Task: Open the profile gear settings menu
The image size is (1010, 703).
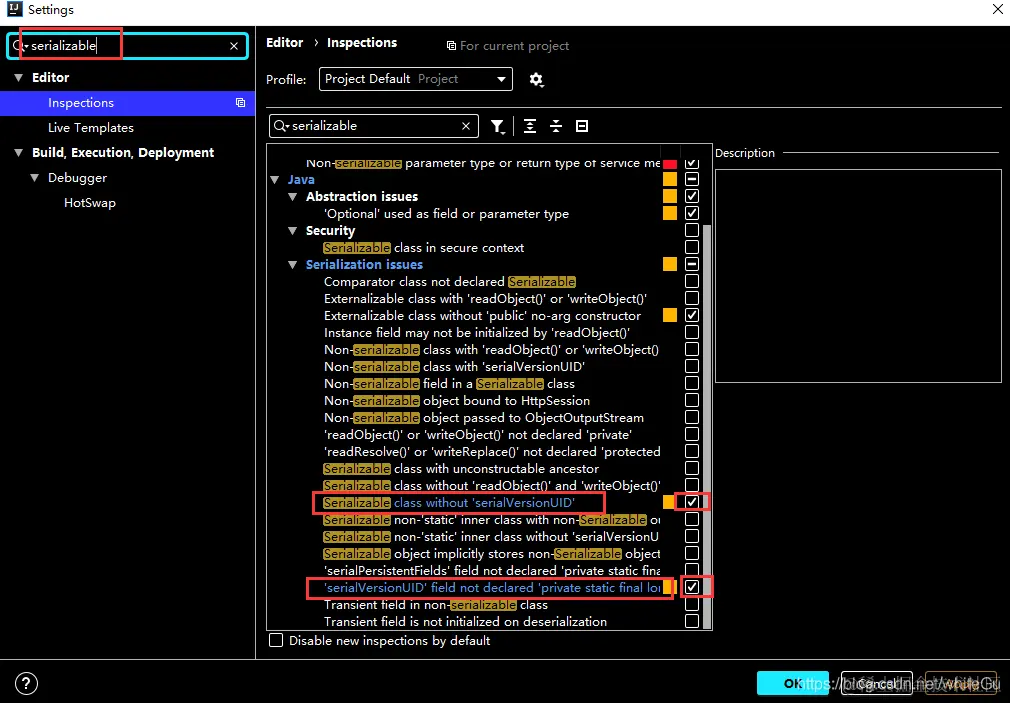Action: [536, 80]
